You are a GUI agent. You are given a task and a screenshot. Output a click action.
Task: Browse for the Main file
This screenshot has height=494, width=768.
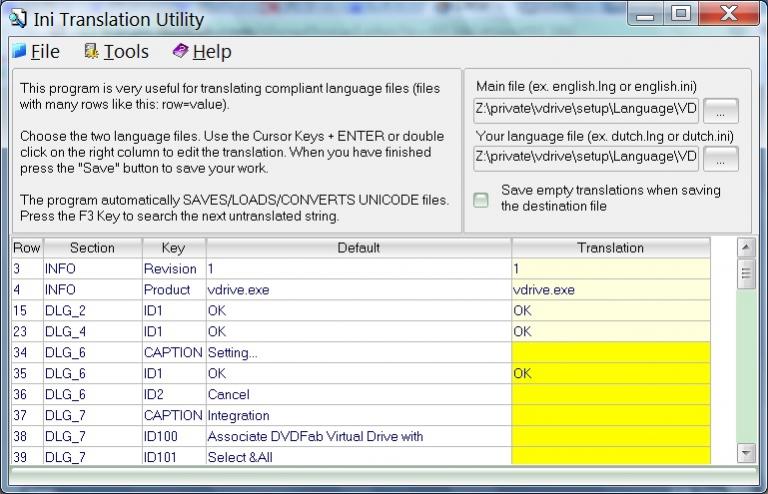tap(721, 110)
